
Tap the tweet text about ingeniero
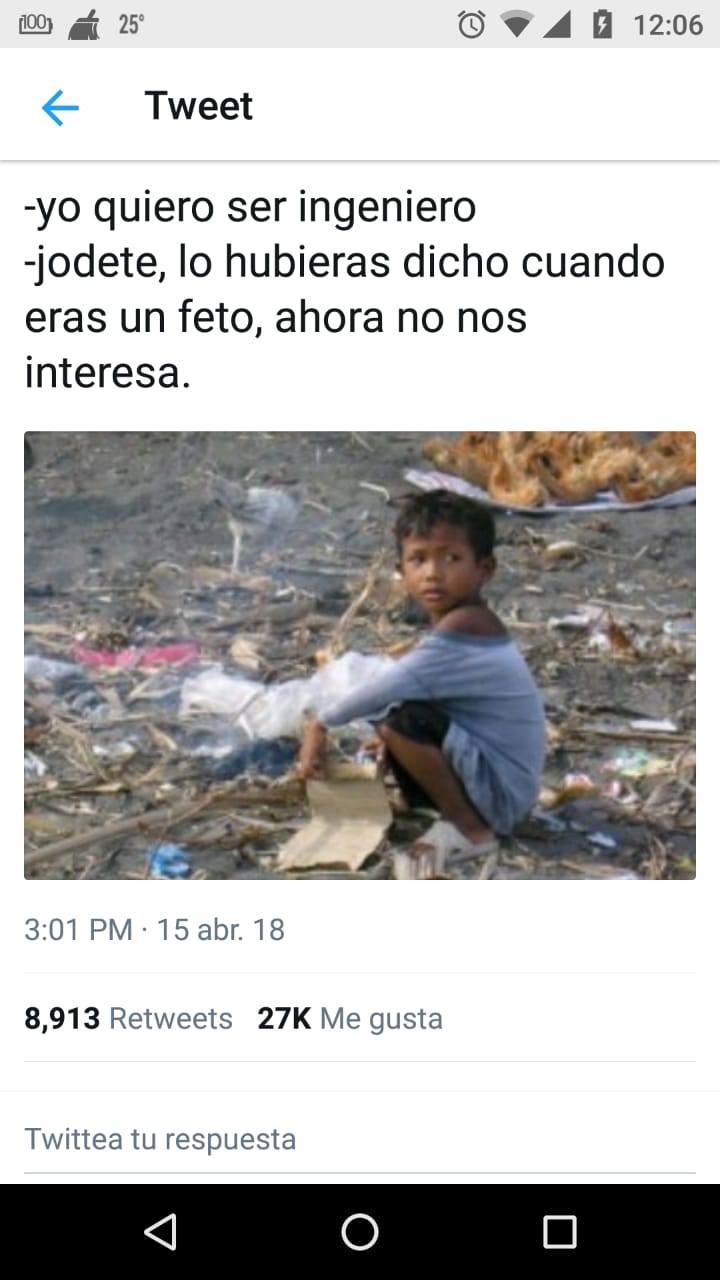(345, 290)
